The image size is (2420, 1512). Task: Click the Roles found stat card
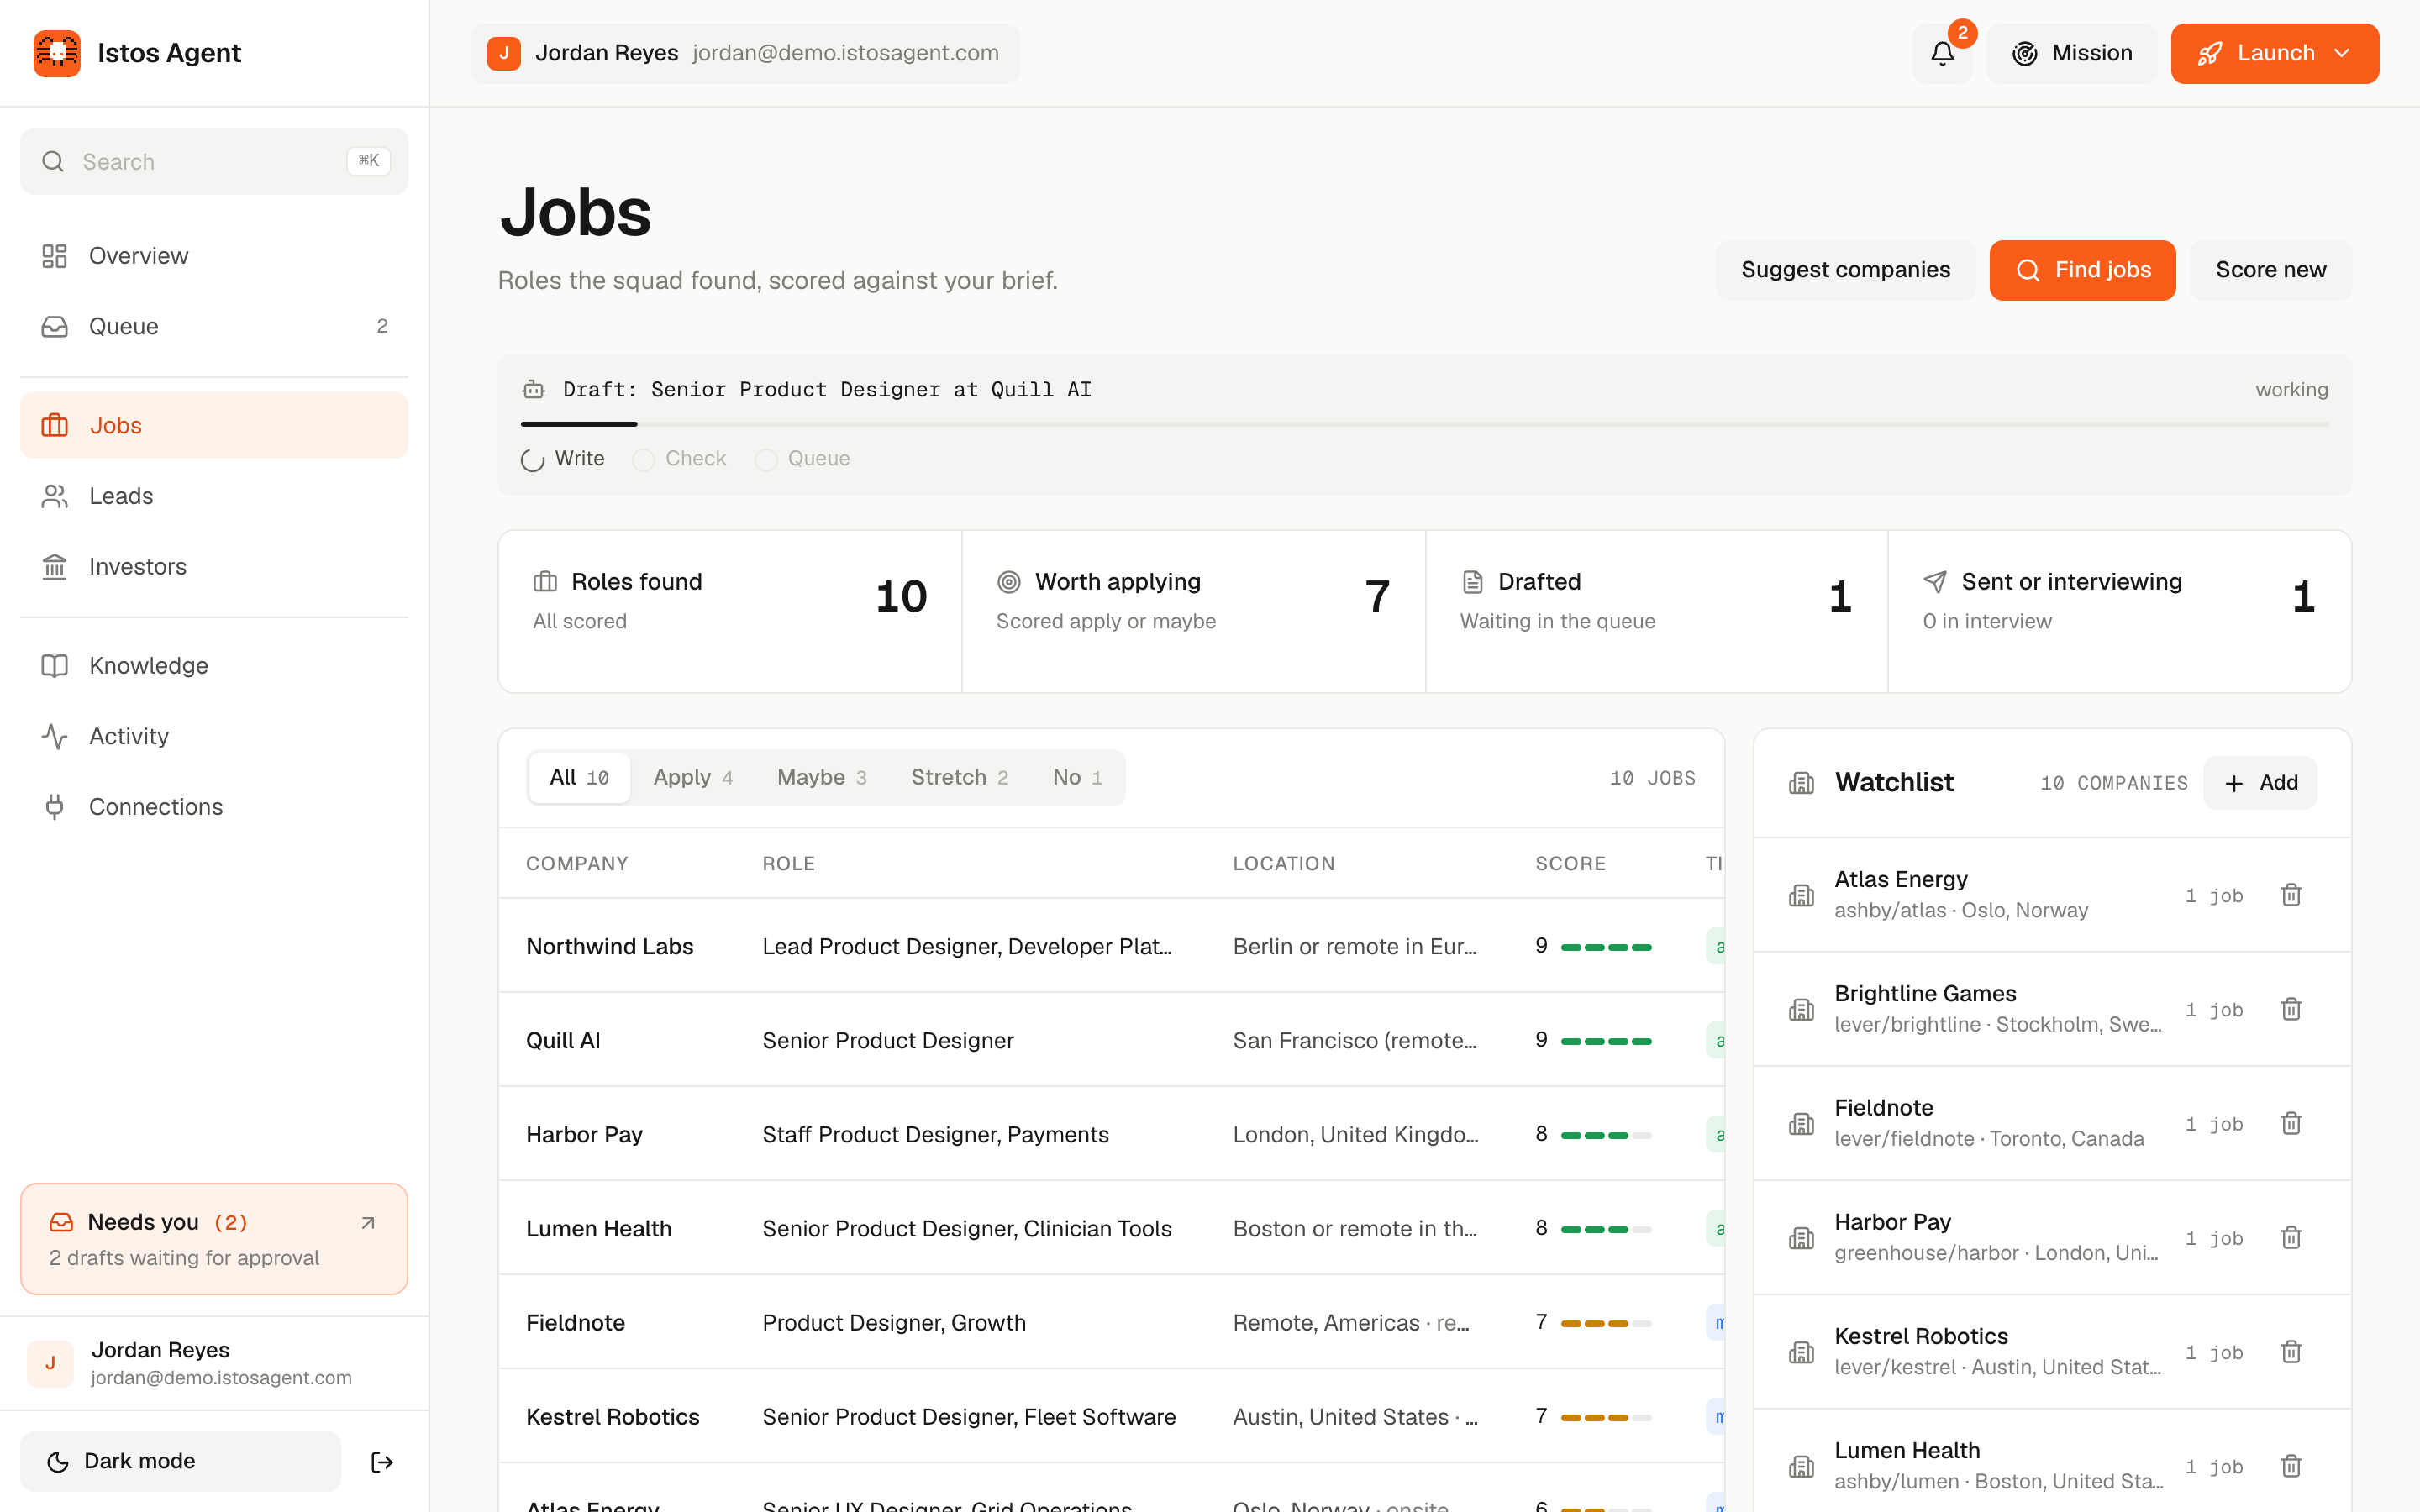(730, 611)
